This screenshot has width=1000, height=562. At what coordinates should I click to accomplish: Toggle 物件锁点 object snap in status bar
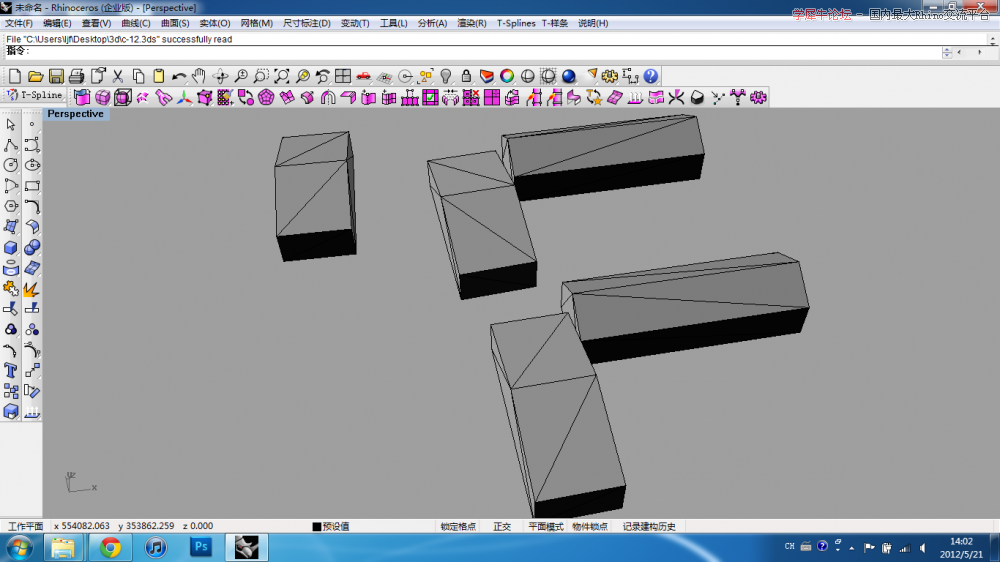point(589,526)
